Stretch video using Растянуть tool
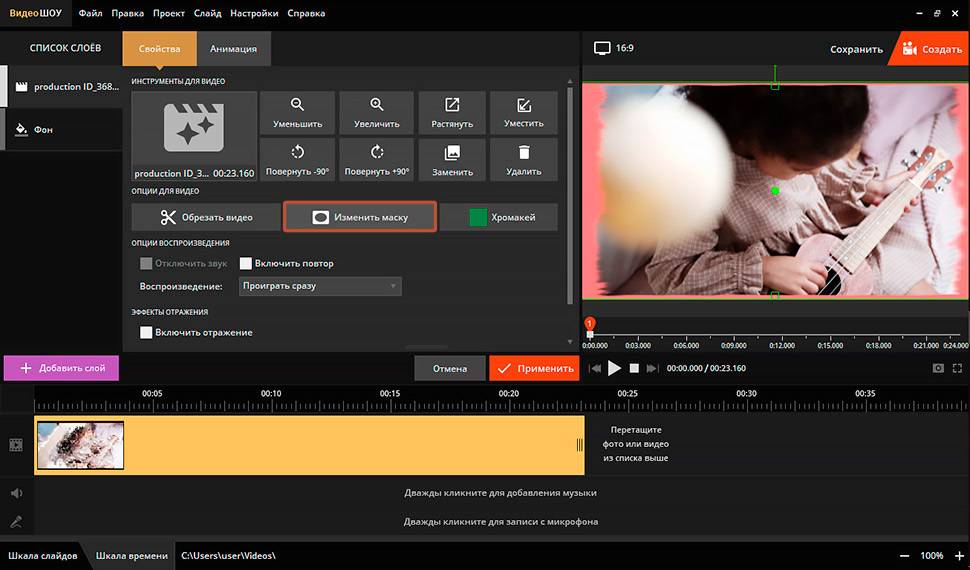970x570 pixels. click(x=452, y=113)
